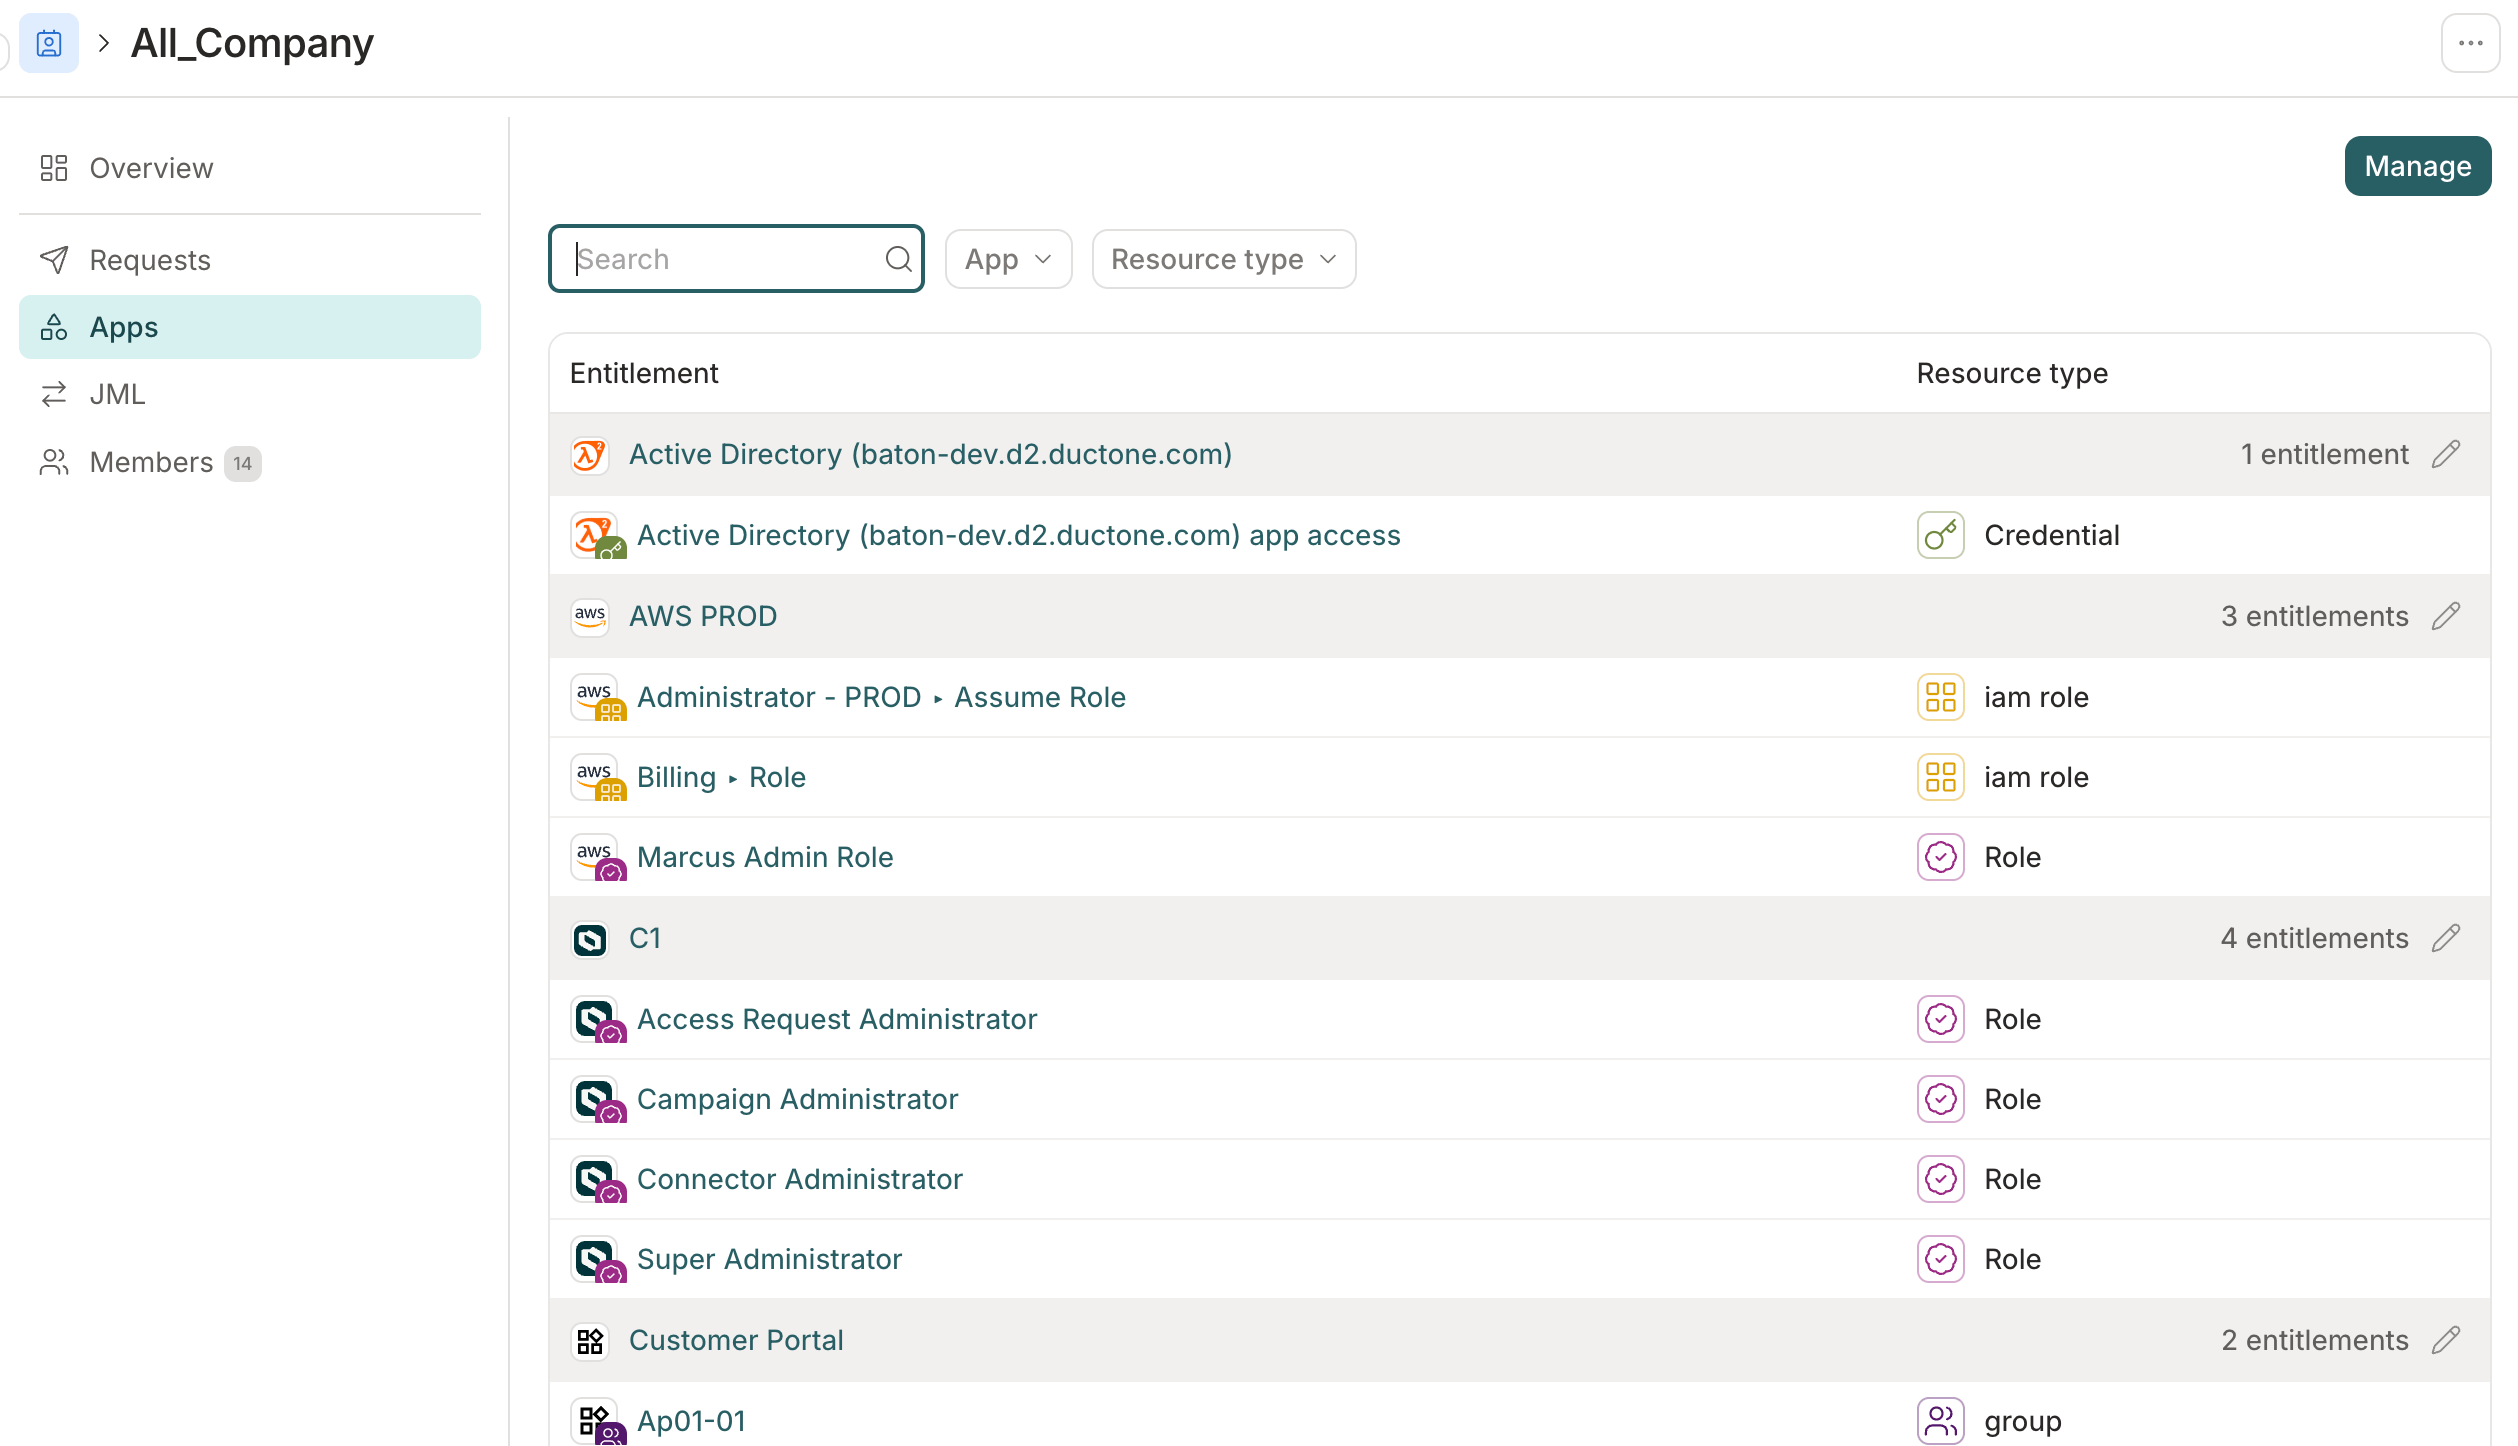Open the three-dot more options menu

(x=2470, y=43)
